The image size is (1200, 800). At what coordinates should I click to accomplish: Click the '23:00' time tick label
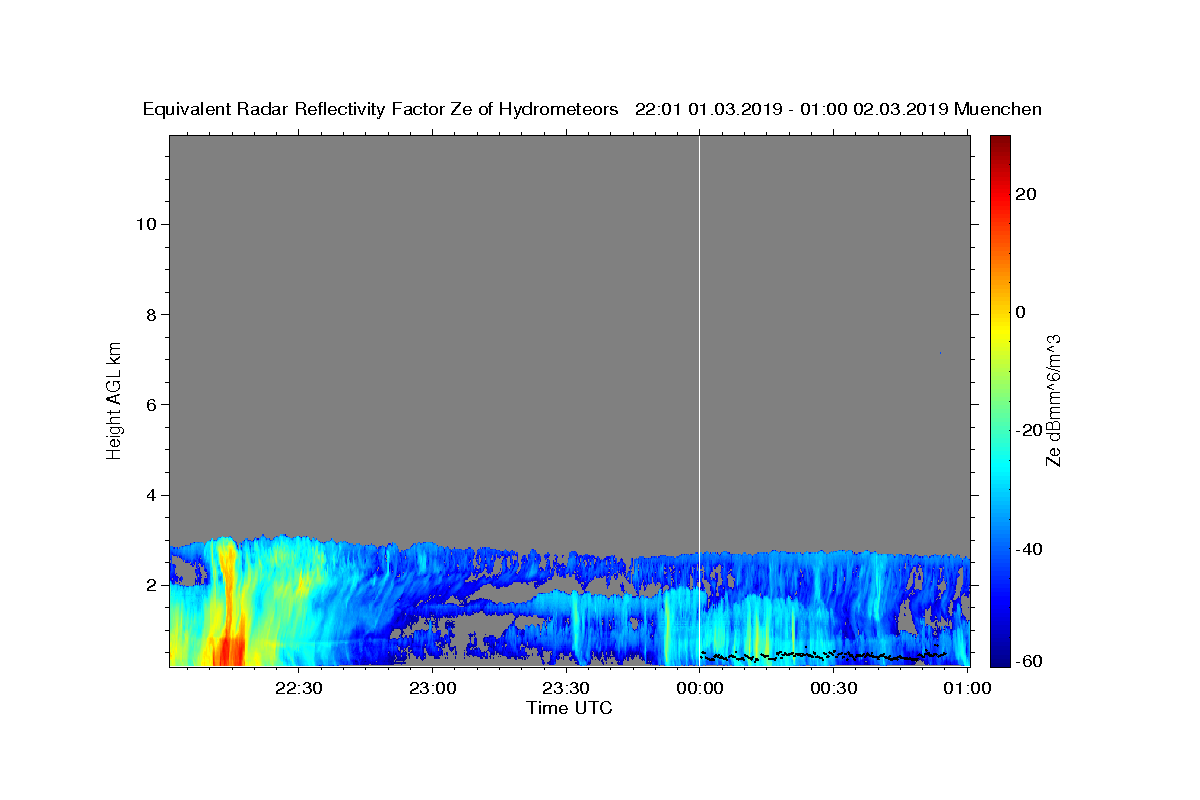432,689
